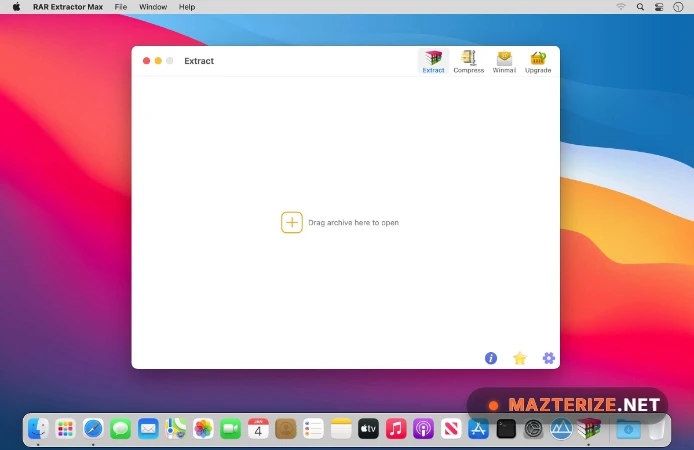Open Spotlight search in menu bar

tap(640, 7)
